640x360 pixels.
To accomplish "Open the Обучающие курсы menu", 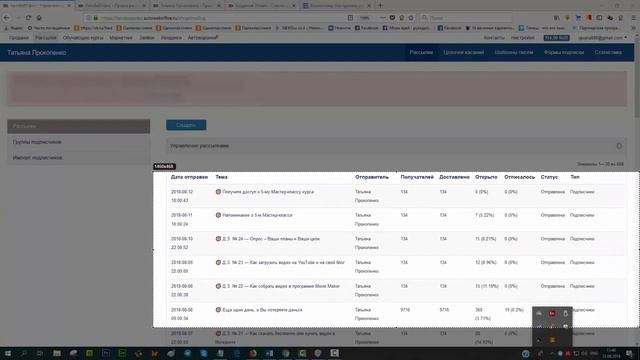I will [x=83, y=38].
